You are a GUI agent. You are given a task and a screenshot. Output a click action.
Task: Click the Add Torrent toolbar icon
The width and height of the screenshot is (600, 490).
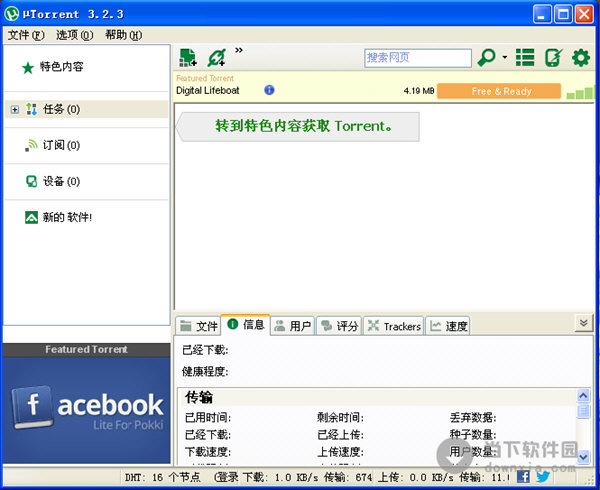[188, 57]
